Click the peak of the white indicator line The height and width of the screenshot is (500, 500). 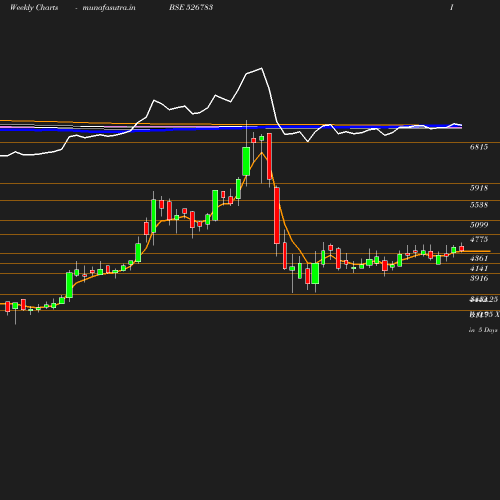click(x=261, y=68)
